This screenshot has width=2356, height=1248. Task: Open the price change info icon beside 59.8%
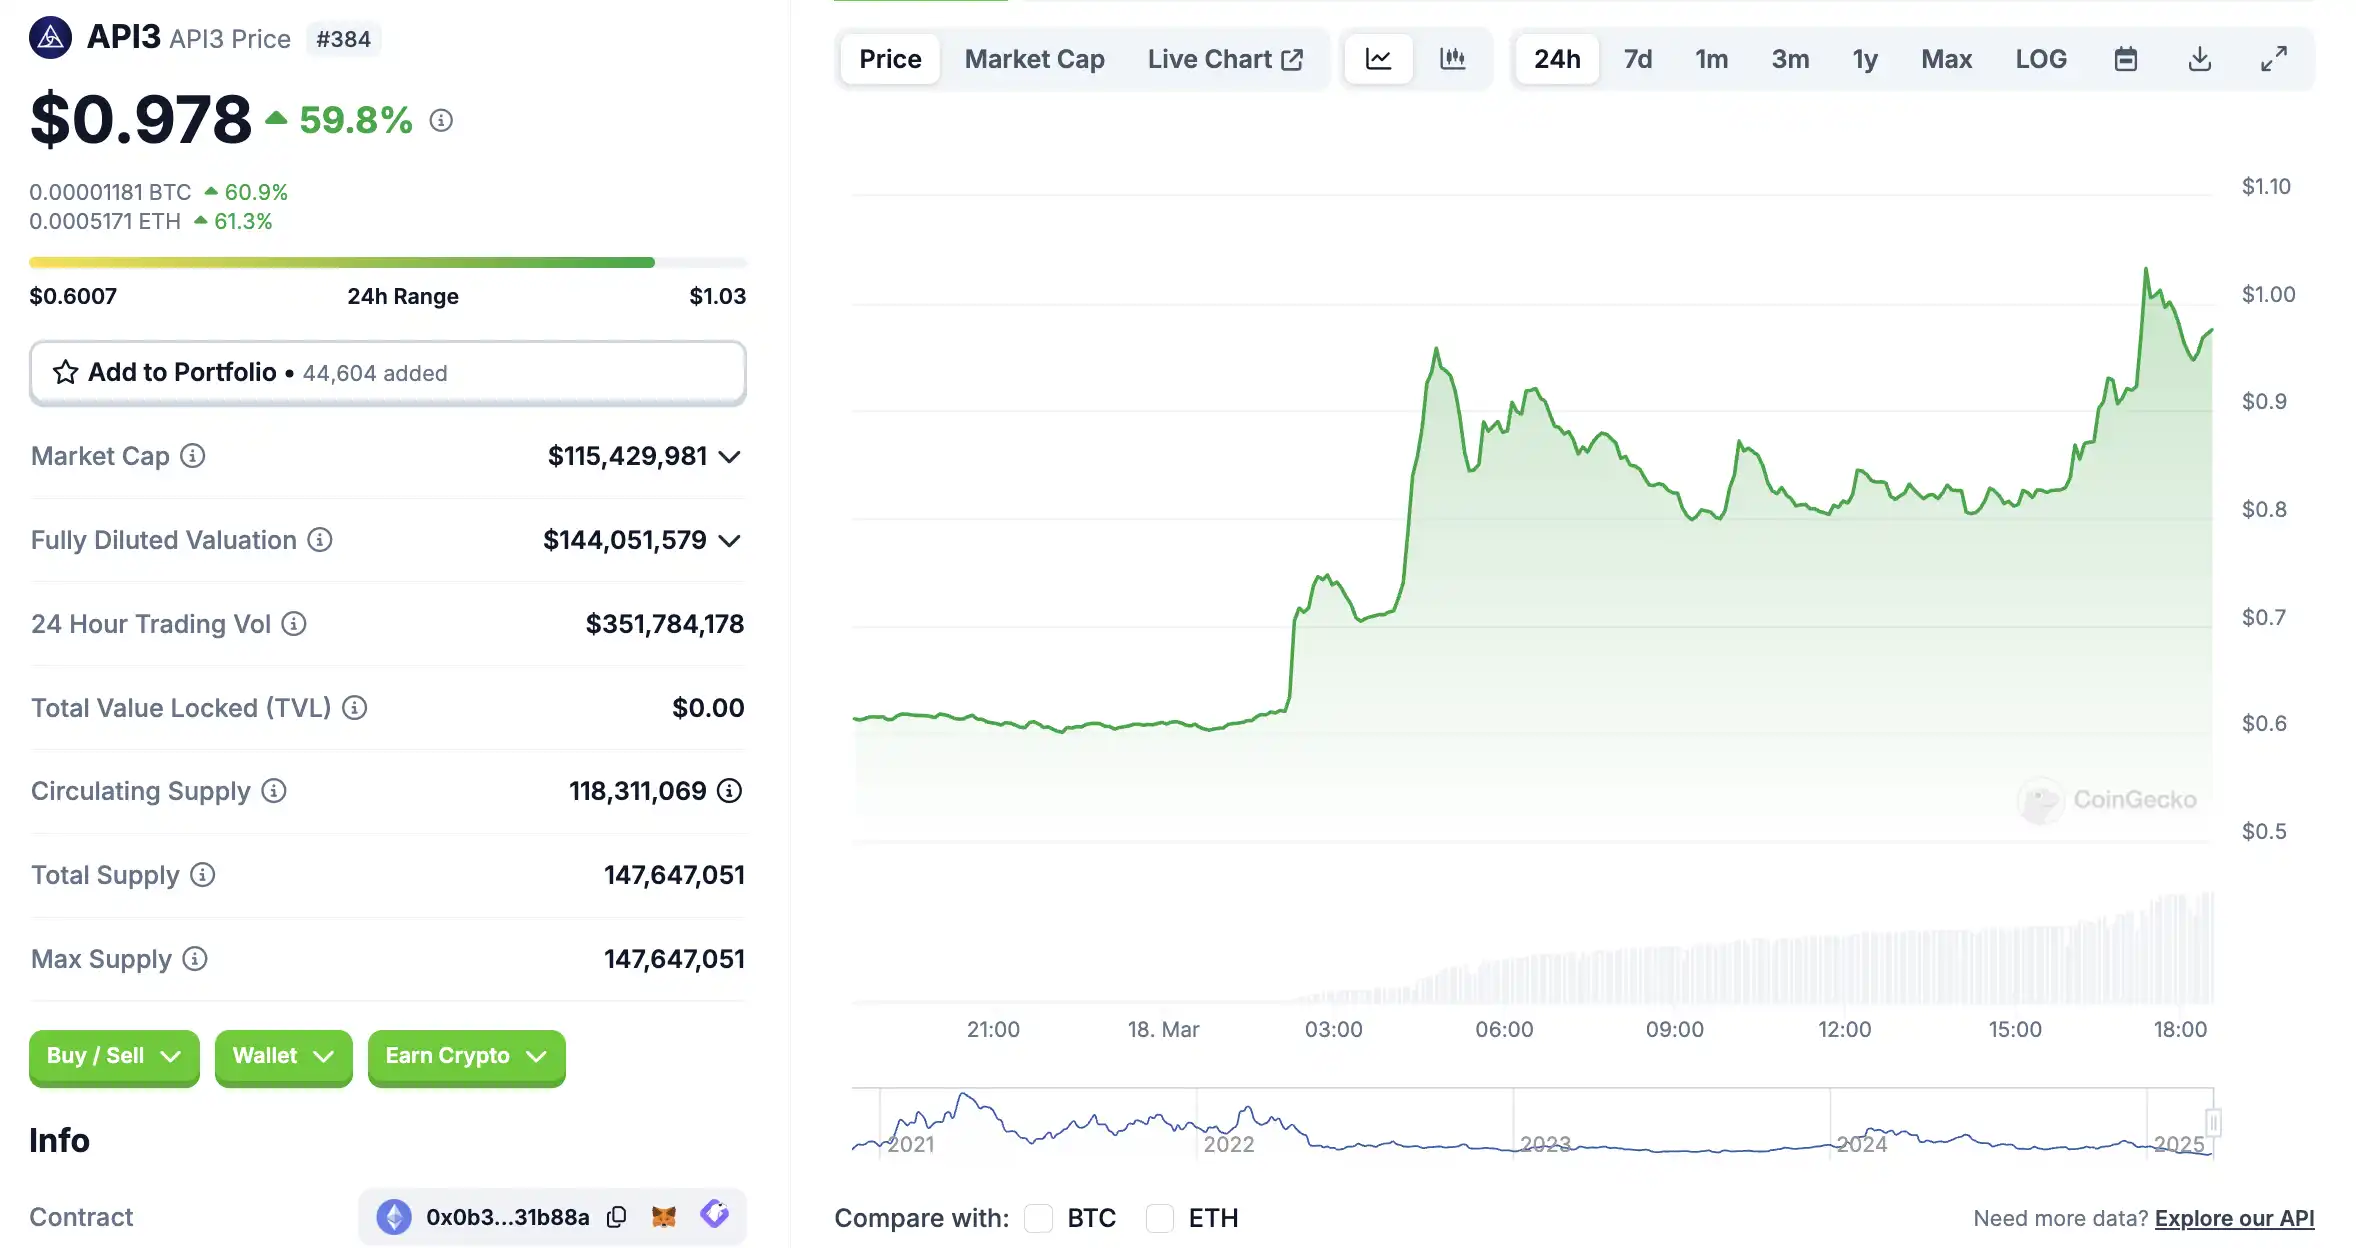[441, 121]
